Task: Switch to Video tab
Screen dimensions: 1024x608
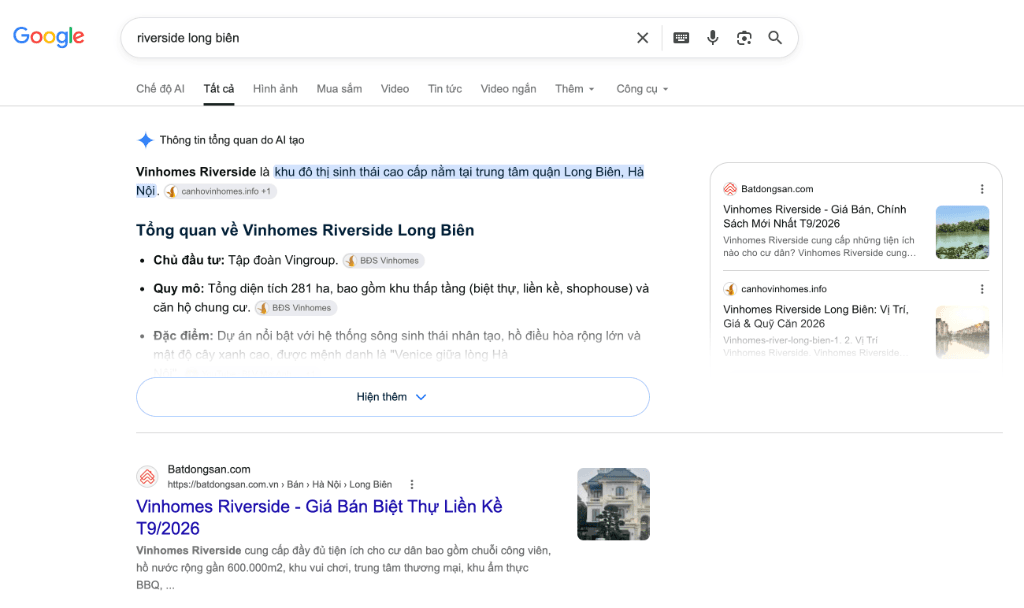Action: tap(395, 89)
